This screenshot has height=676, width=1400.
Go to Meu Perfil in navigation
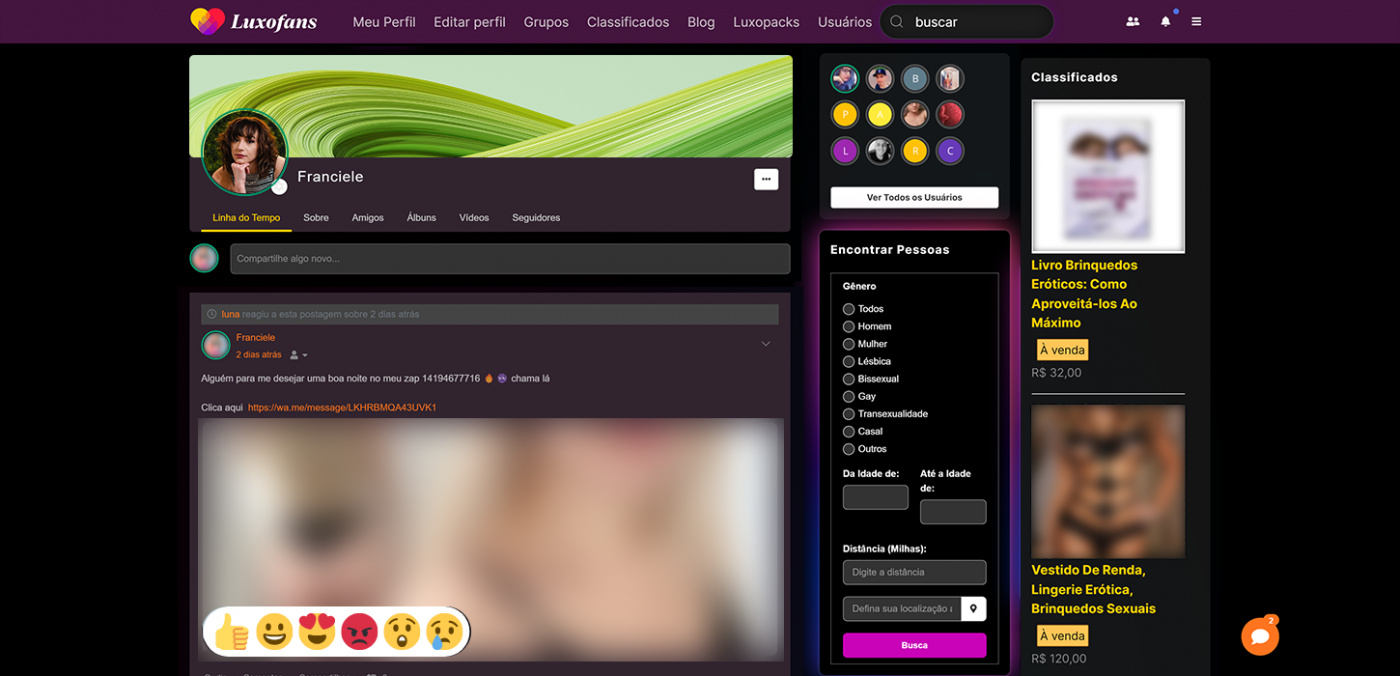click(384, 22)
